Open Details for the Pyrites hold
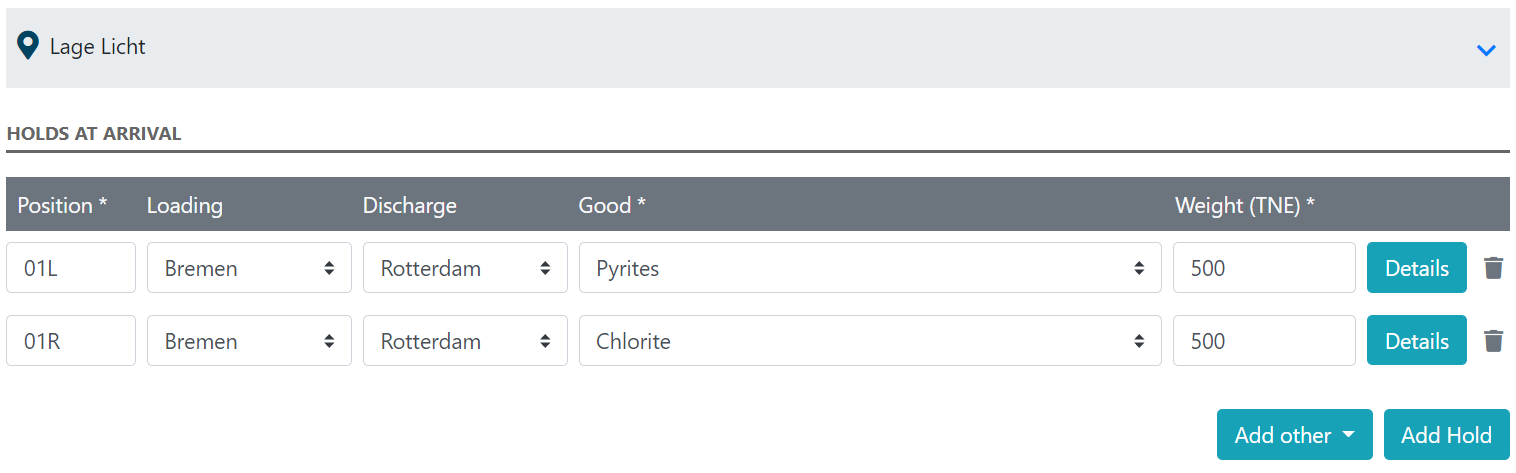The image size is (1516, 473). pos(1416,268)
